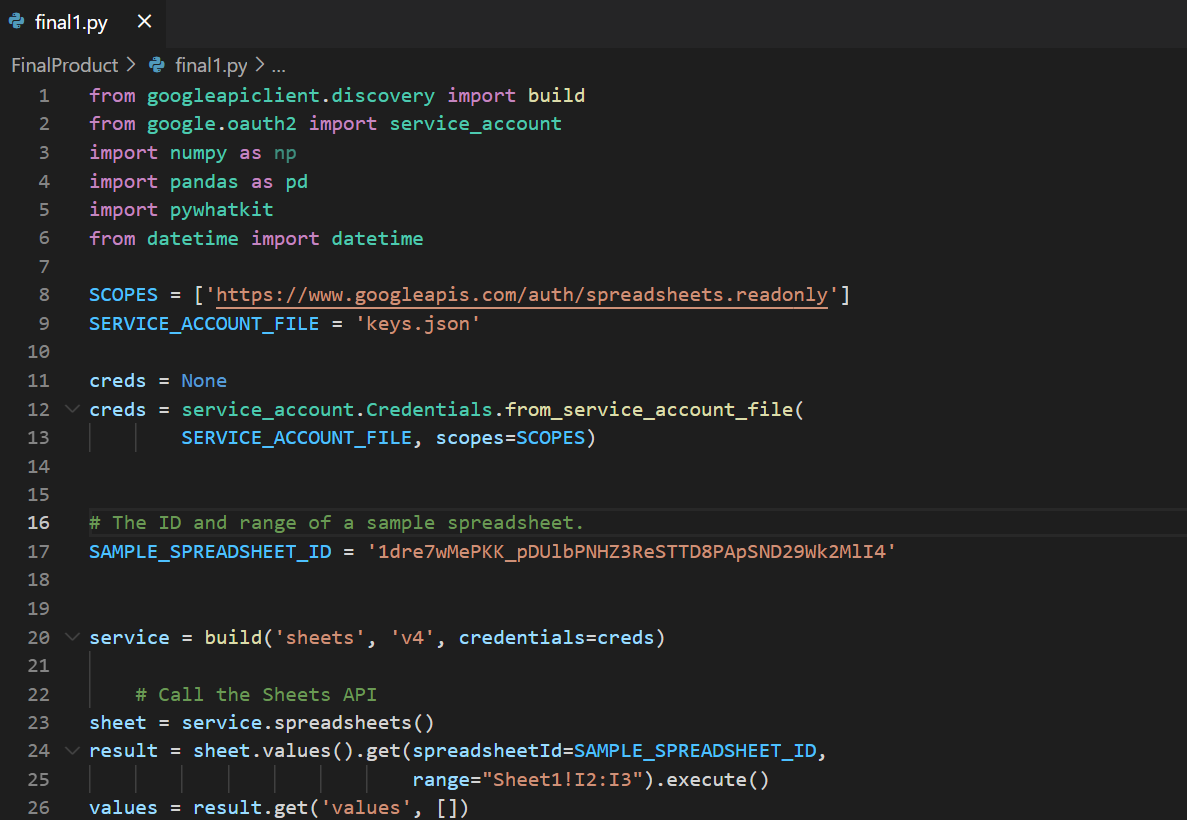Click 'scopes=SCOPES' argument on line 13
This screenshot has width=1187, height=820.
(510, 438)
